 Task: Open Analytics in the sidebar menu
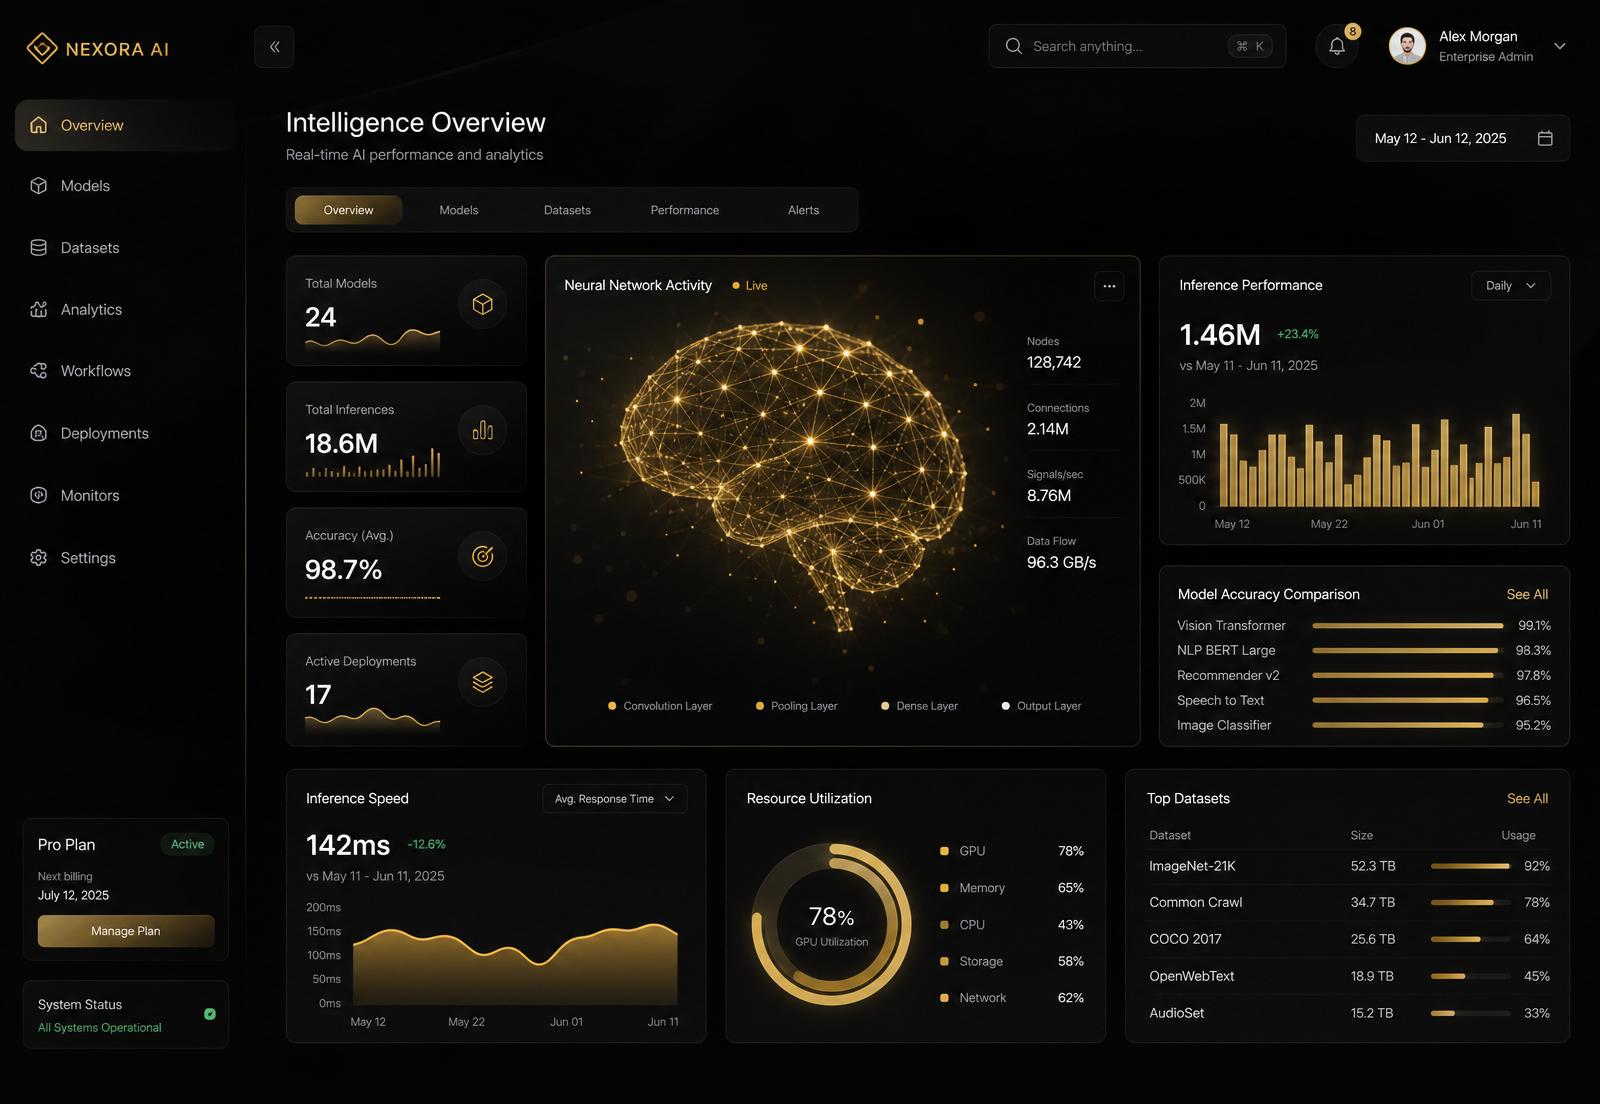click(125, 309)
